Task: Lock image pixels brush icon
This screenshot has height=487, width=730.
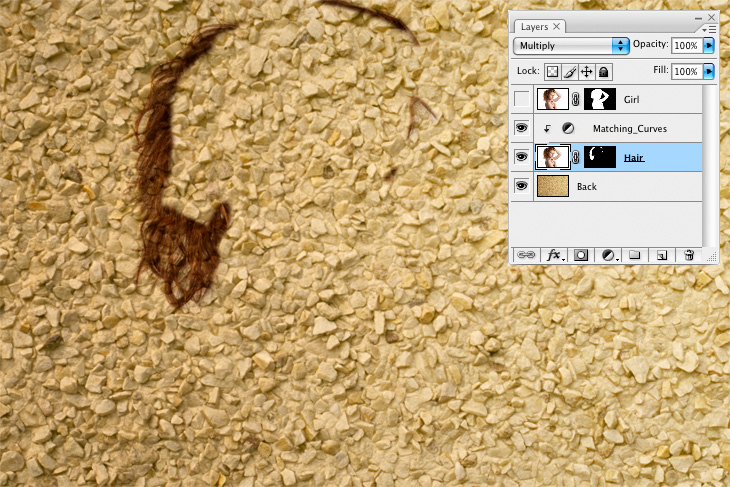Action: point(569,72)
